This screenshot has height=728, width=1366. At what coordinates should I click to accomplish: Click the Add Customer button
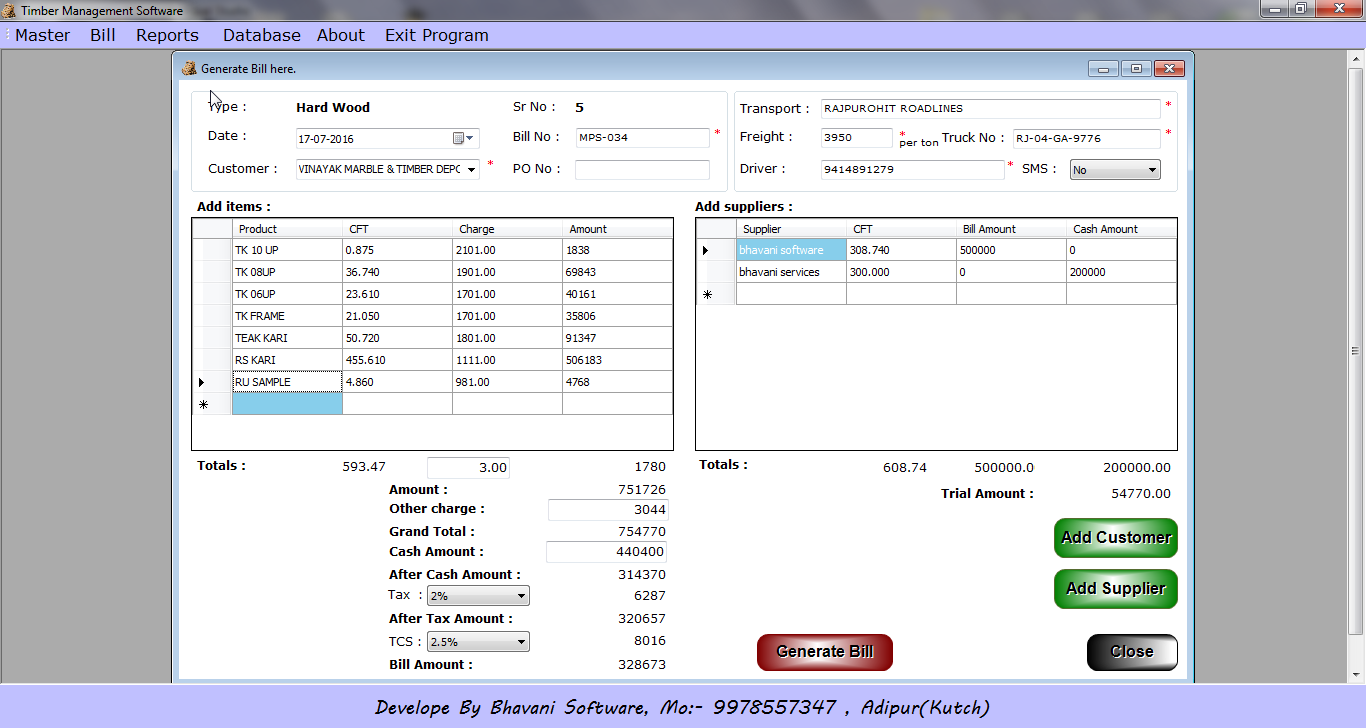click(x=1116, y=538)
